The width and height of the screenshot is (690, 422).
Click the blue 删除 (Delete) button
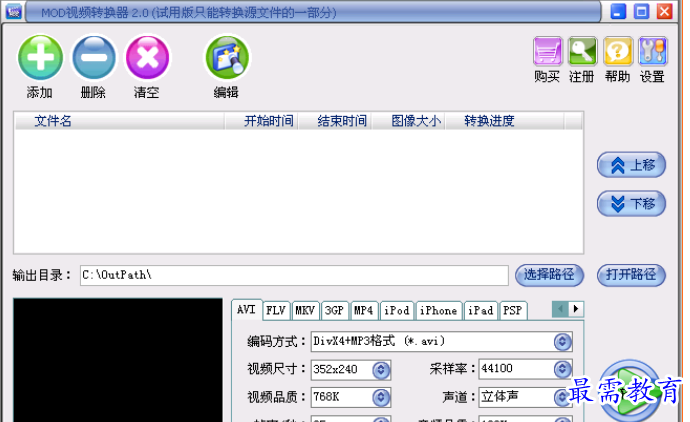94,58
